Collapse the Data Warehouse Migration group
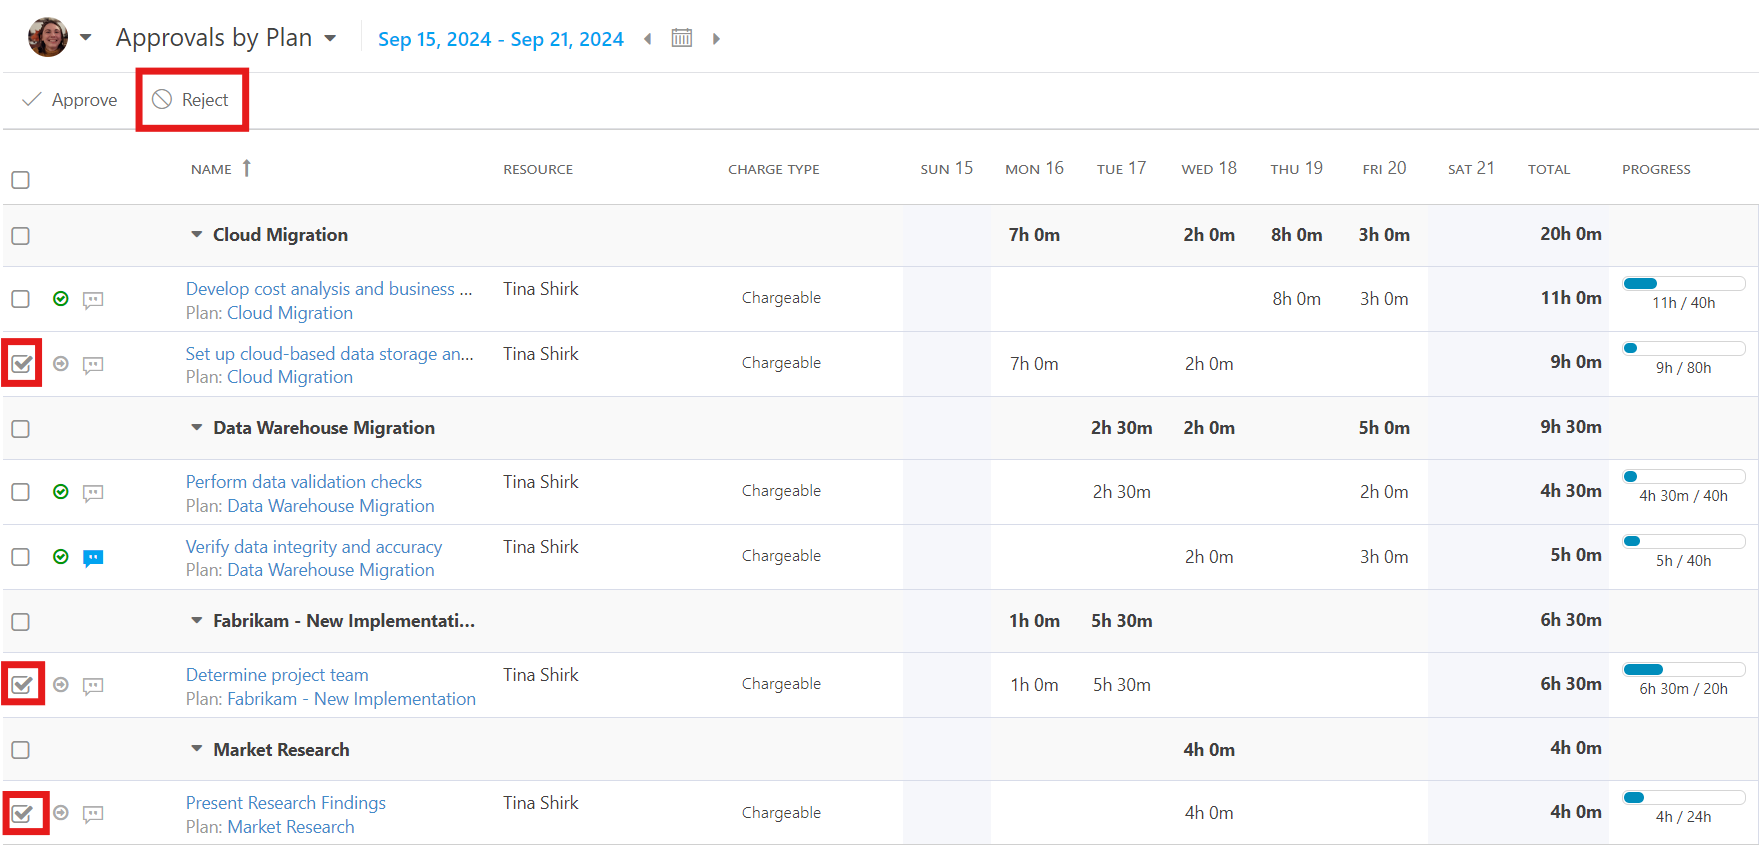The height and width of the screenshot is (845, 1759). pyautogui.click(x=197, y=428)
